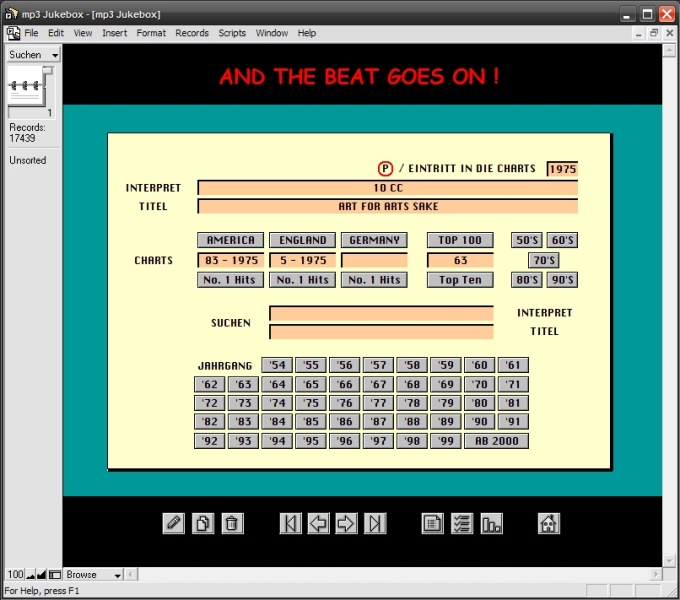Image resolution: width=680 pixels, height=600 pixels.
Task: Select the '75 Jahrgang button
Action: pyautogui.click(x=310, y=403)
